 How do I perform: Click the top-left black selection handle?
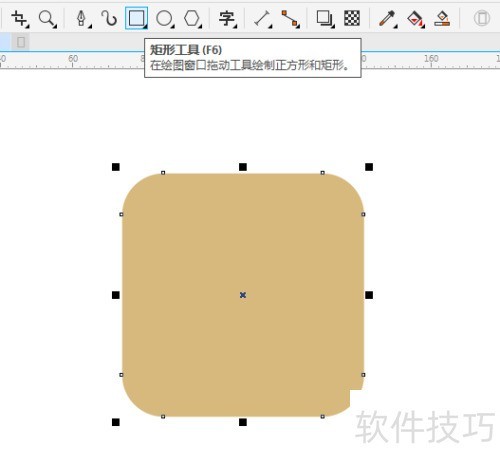116,167
